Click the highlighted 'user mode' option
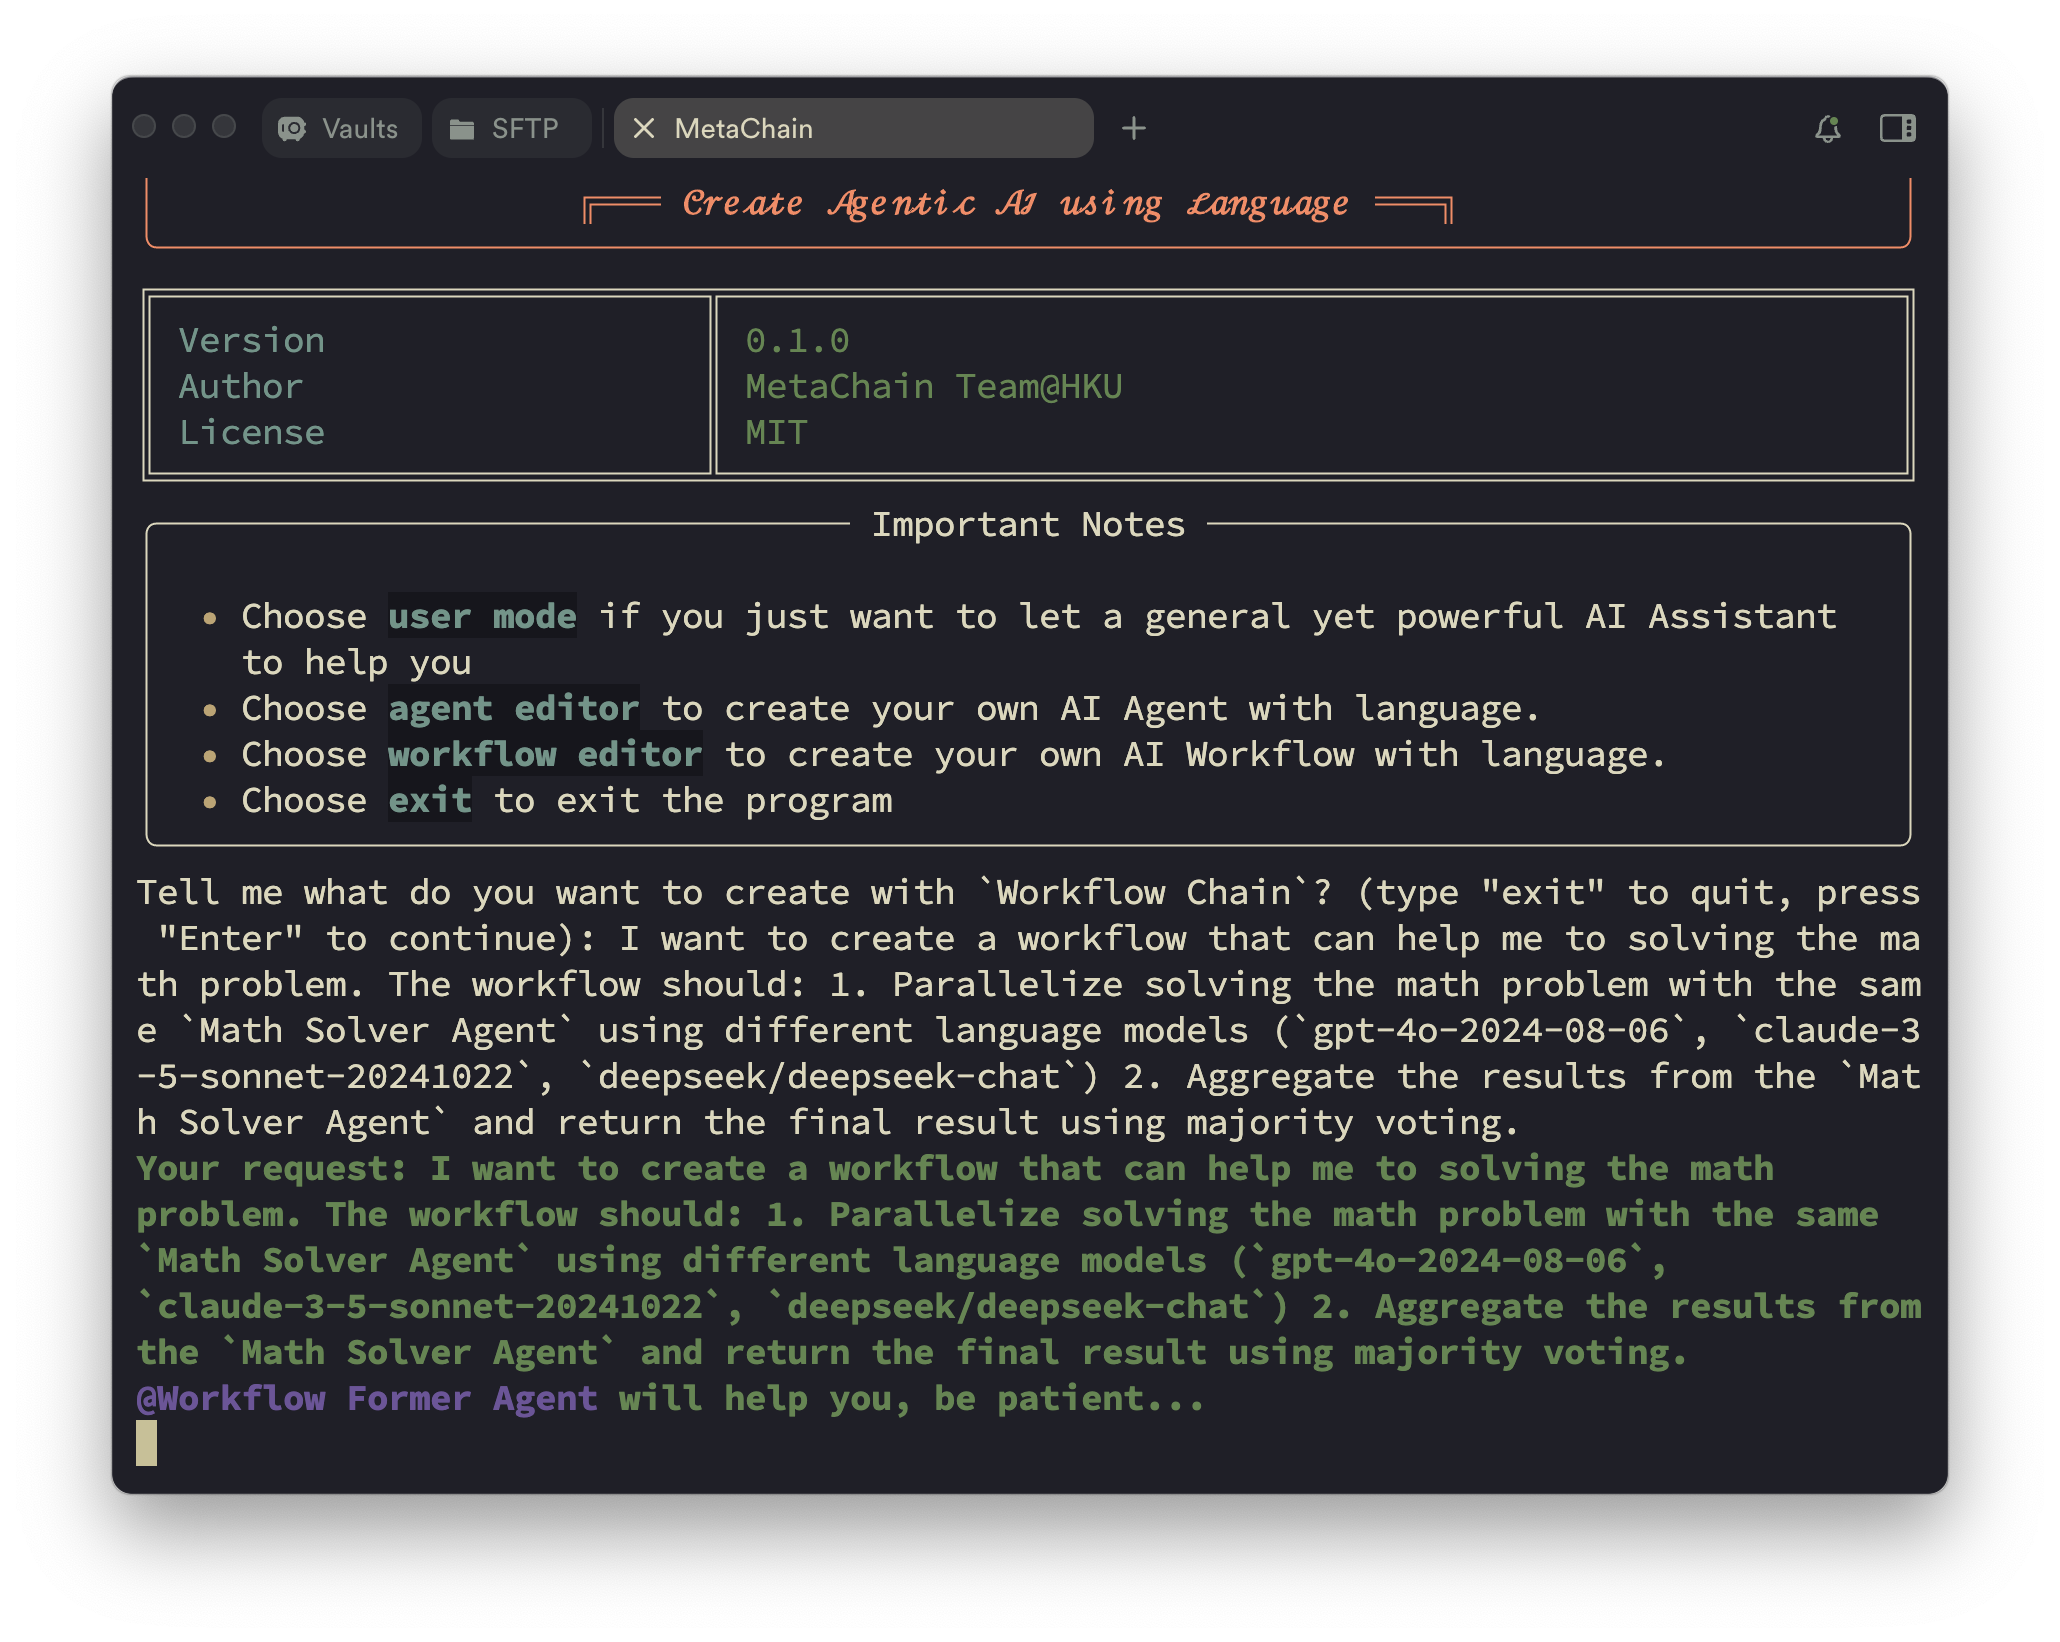Viewport: 2060px width, 1642px height. pos(482,616)
